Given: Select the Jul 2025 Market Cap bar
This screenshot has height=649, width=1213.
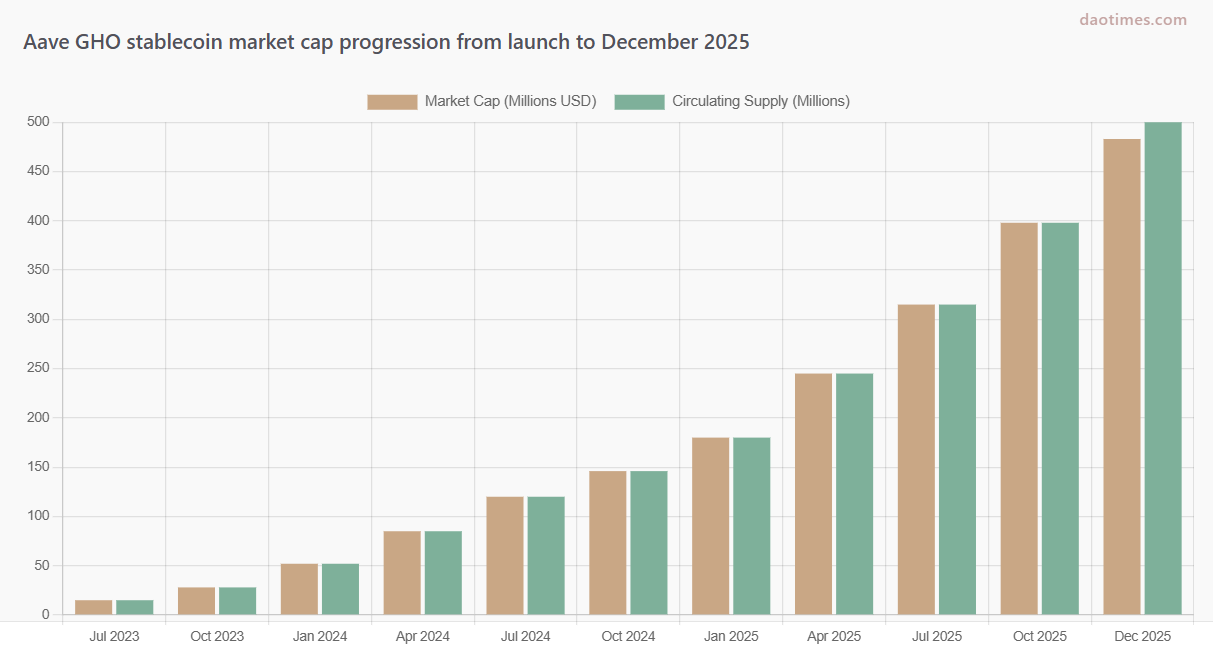Looking at the screenshot, I should coord(916,459).
